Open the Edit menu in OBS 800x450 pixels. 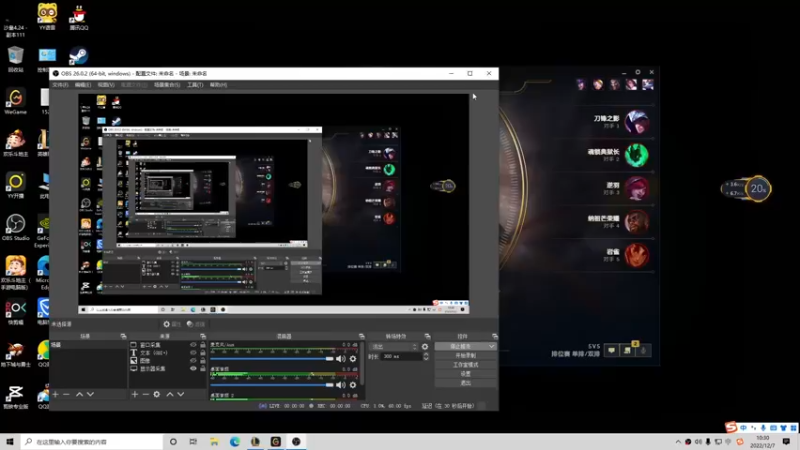pos(83,85)
